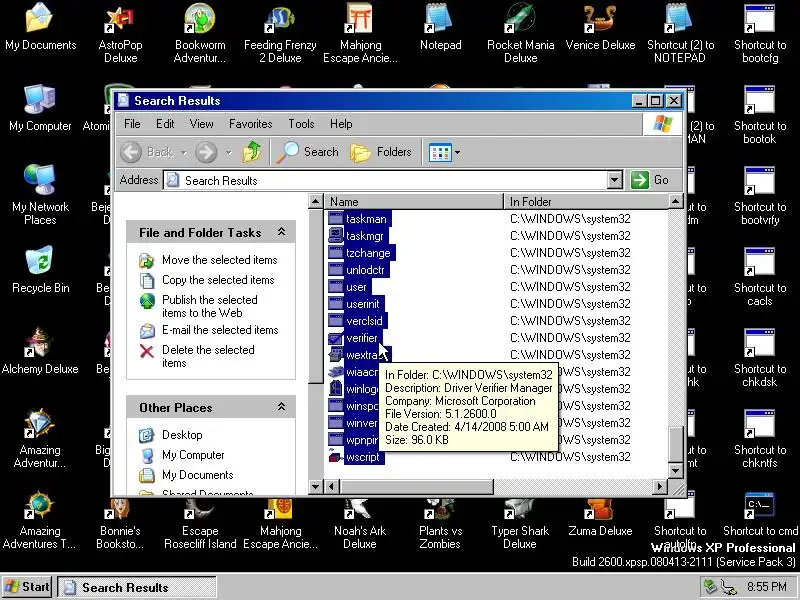Open the File menu
The width and height of the screenshot is (800, 600).
(132, 124)
